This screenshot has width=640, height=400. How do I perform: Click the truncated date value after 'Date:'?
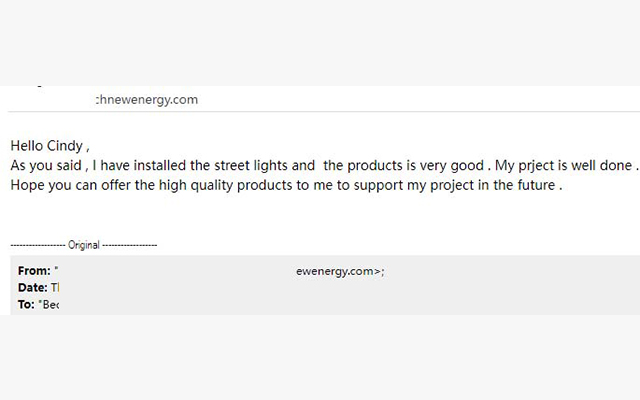[x=55, y=287]
